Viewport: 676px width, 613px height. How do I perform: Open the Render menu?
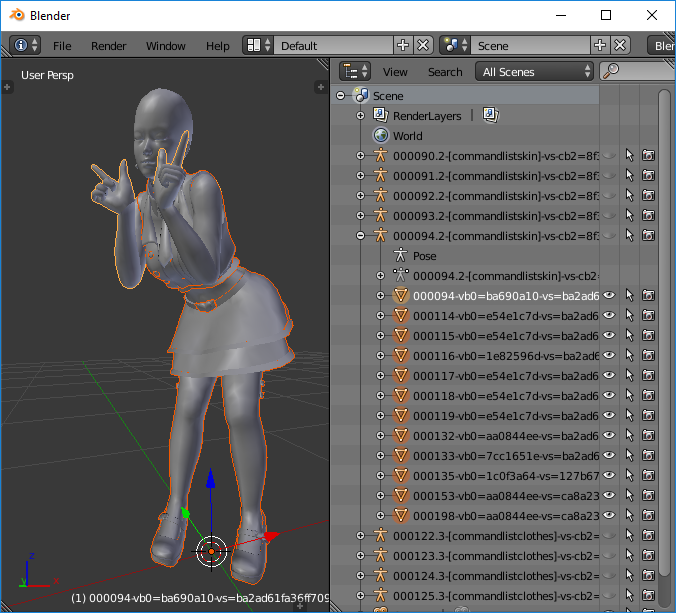pyautogui.click(x=109, y=46)
